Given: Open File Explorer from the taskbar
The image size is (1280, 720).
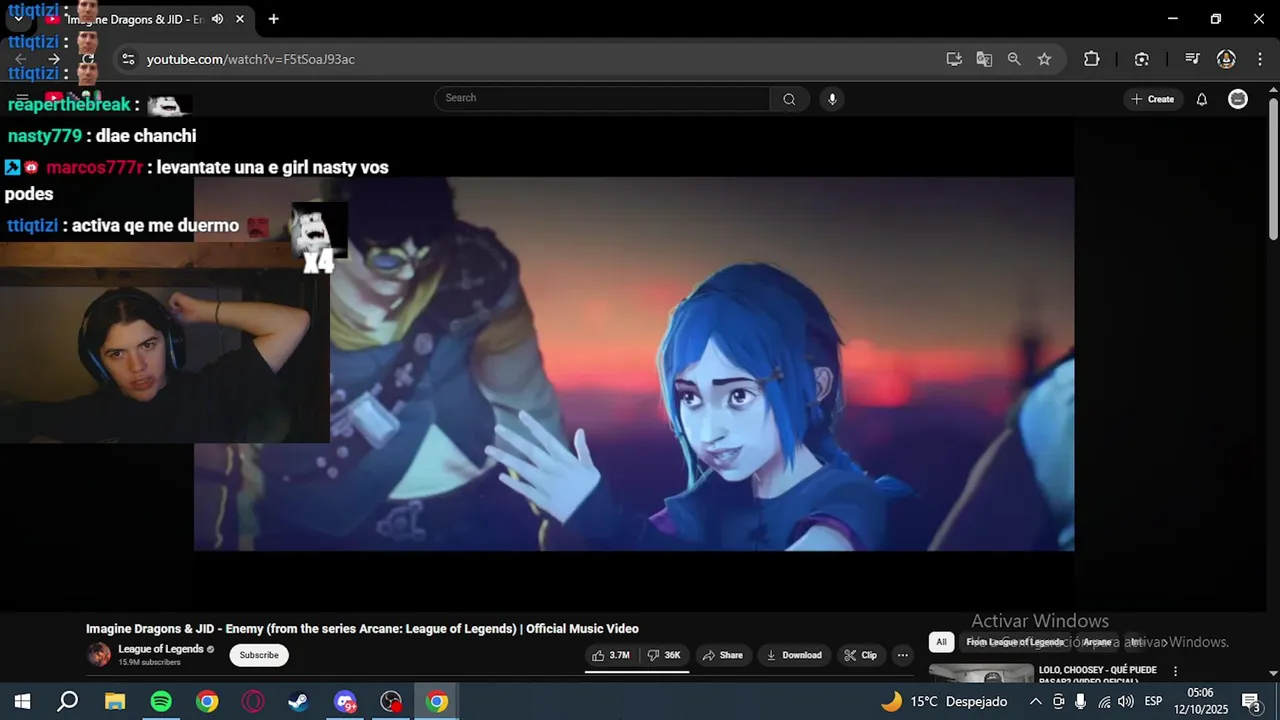Looking at the screenshot, I should click(115, 702).
